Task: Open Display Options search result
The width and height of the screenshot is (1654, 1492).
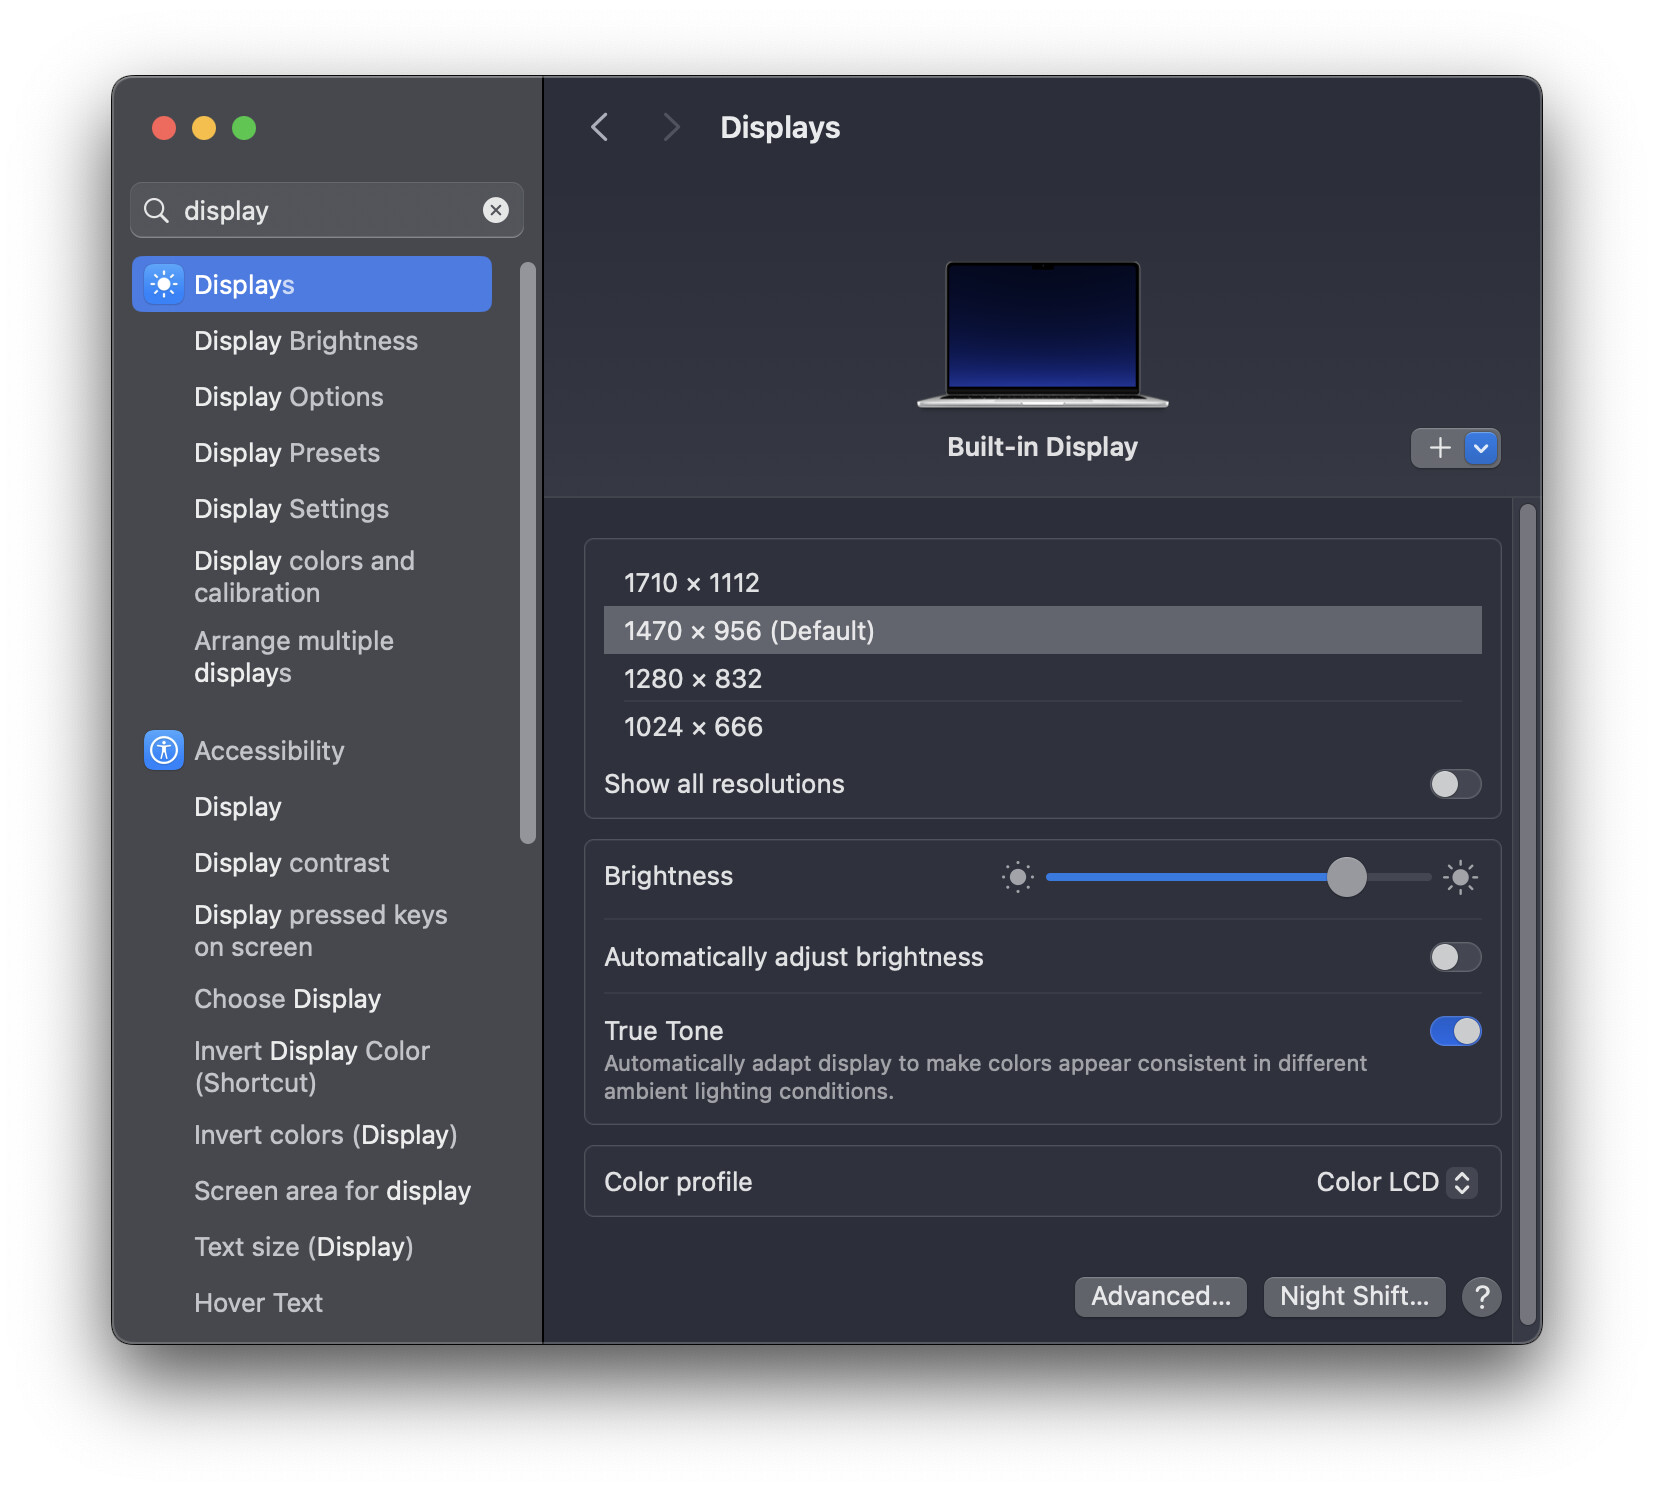Action: [289, 397]
